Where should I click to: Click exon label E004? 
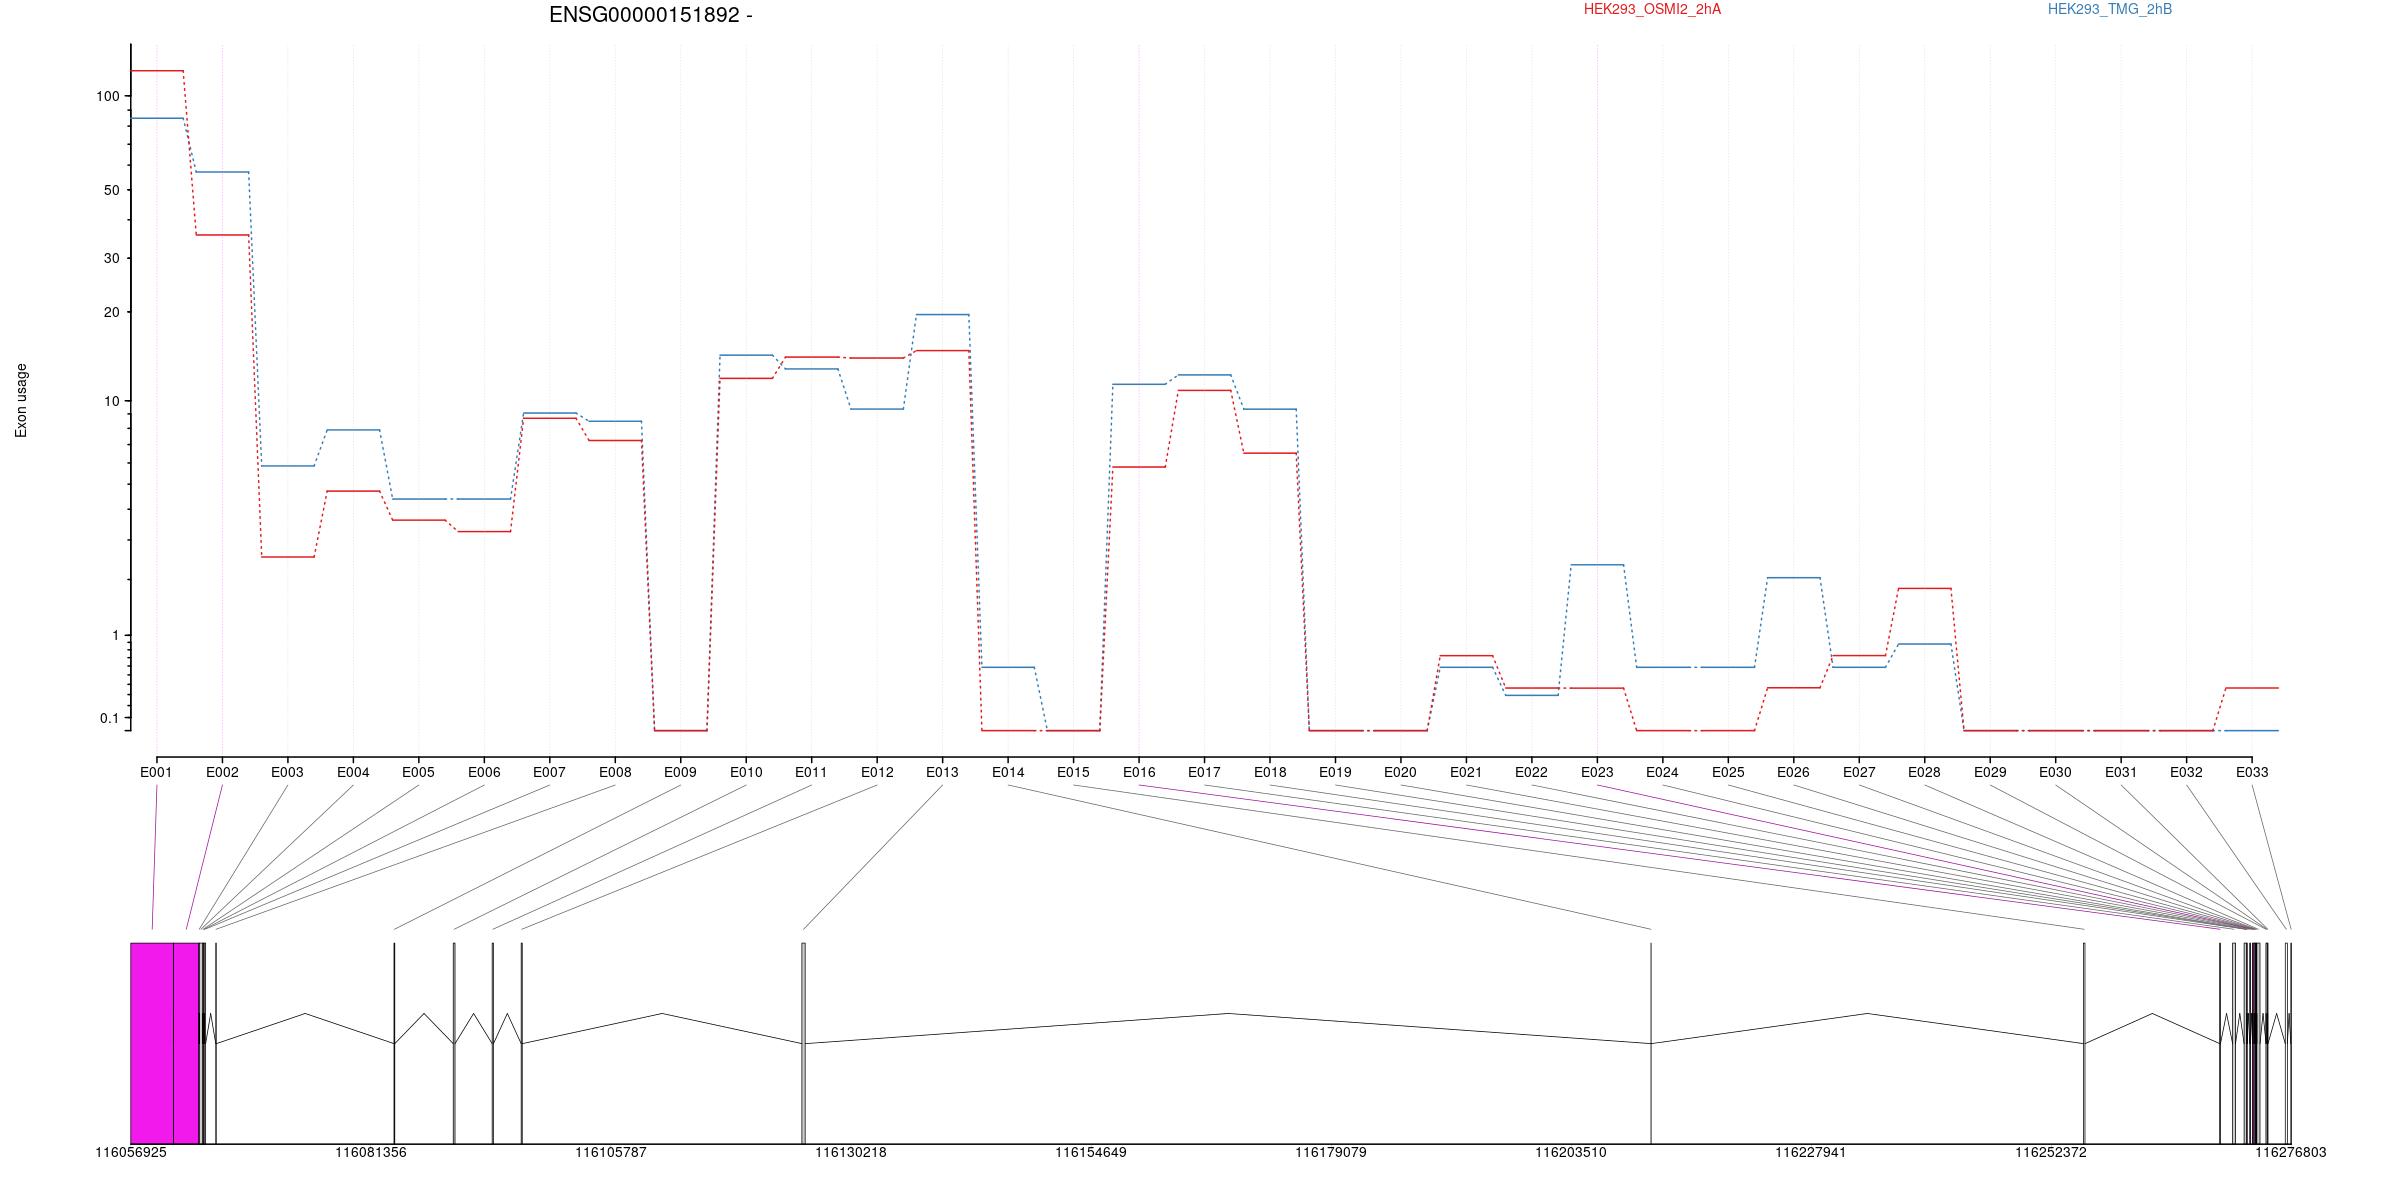click(353, 772)
